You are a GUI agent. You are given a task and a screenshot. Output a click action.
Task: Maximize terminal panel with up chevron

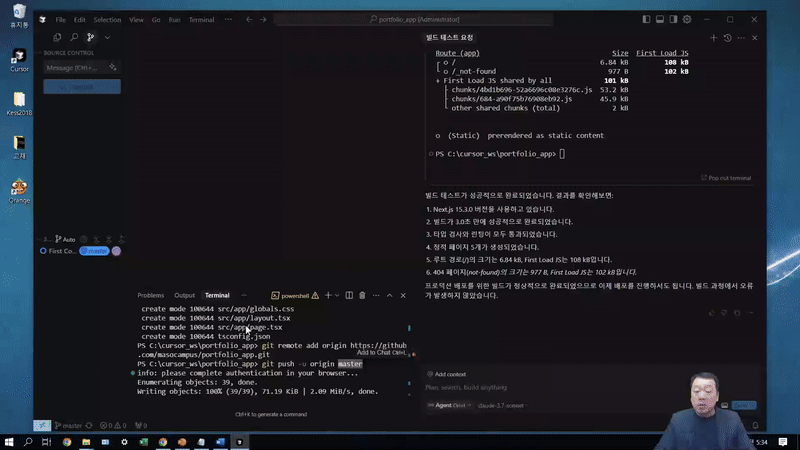click(389, 295)
